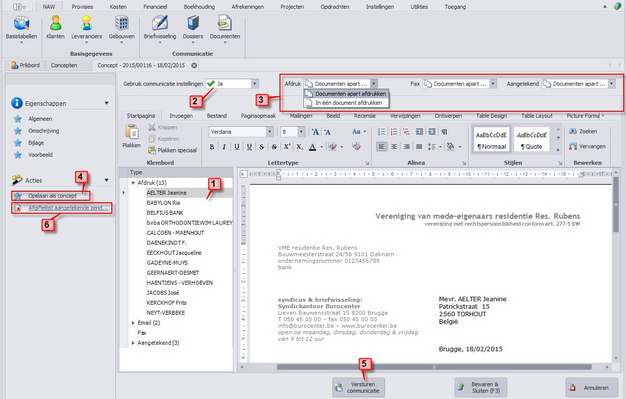This screenshot has height=399, width=626.
Task: Switch to the Paginaopmaak ribbon tab
Action: [258, 116]
